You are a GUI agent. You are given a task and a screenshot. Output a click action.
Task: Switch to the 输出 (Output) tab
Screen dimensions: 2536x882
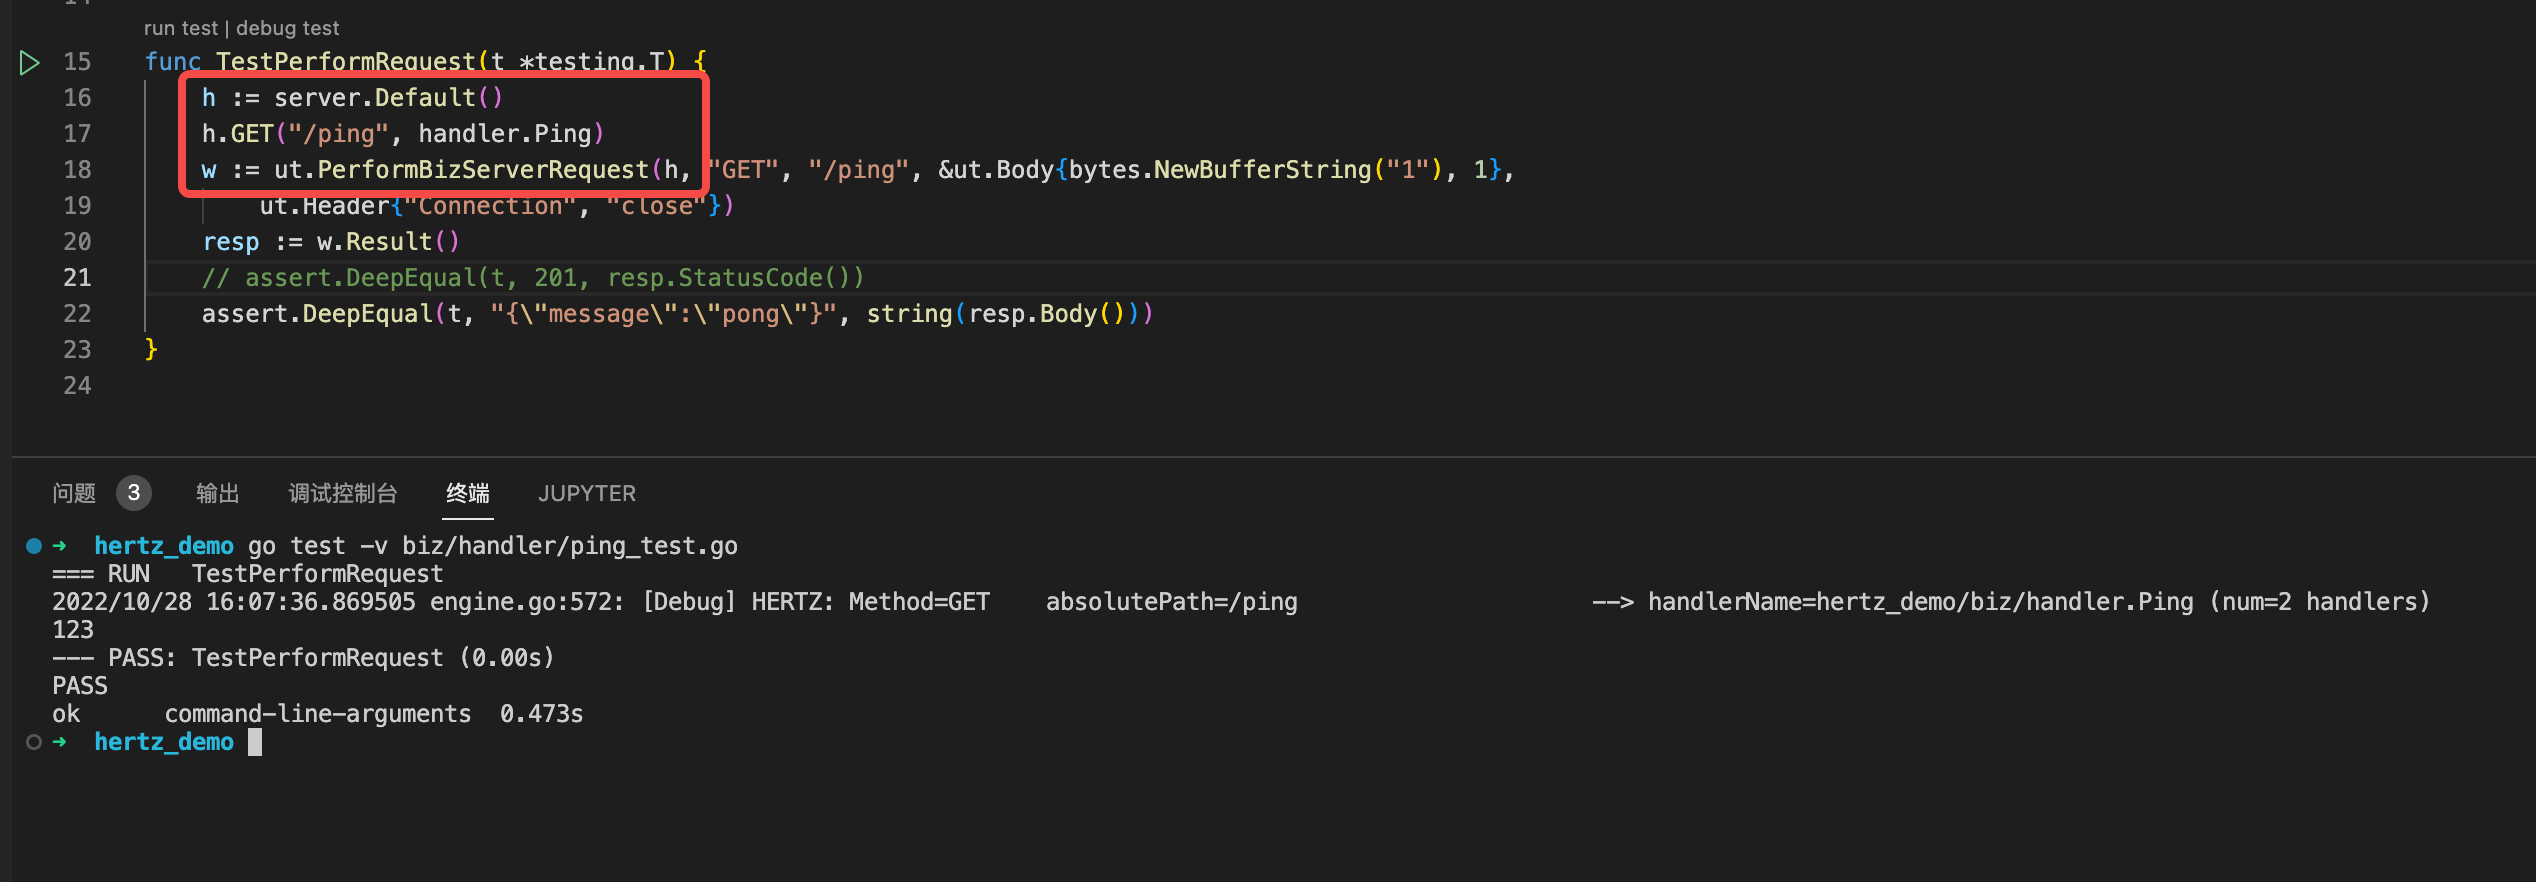[x=218, y=493]
